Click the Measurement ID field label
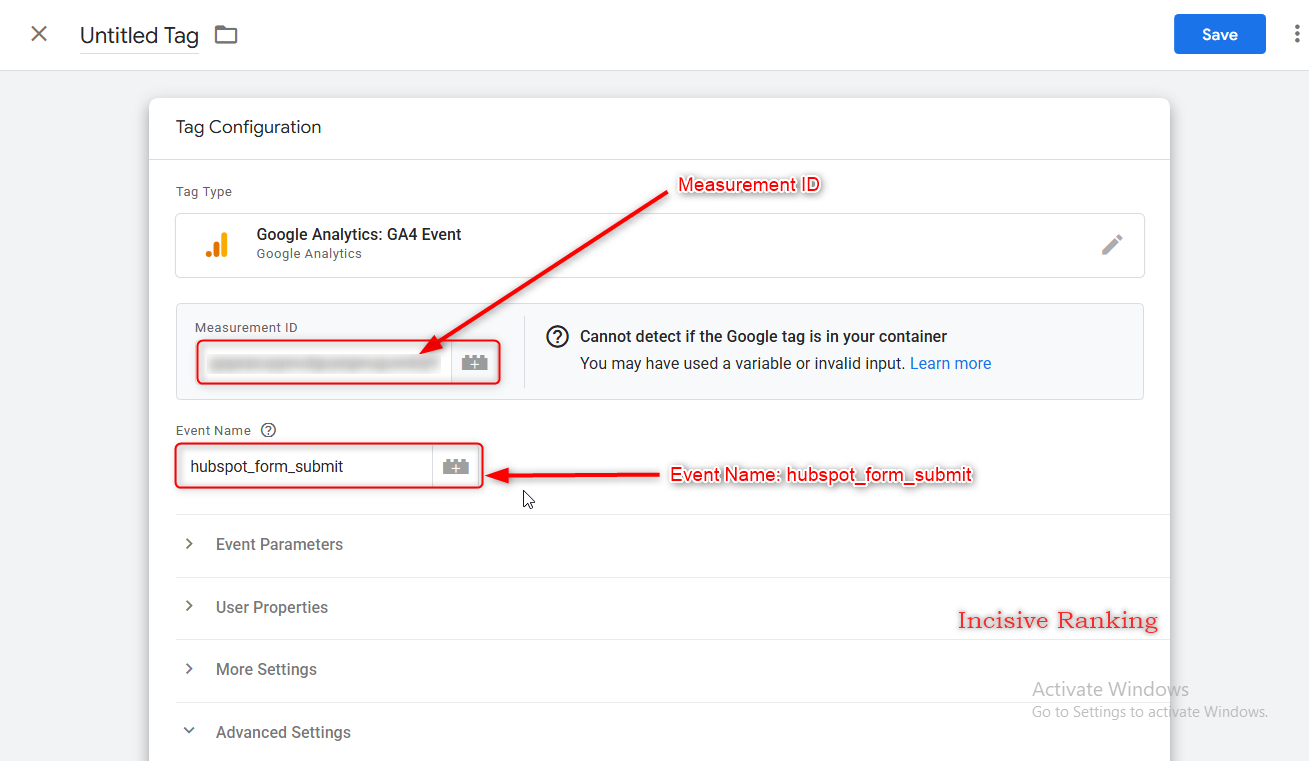The image size is (1309, 761). pyautogui.click(x=247, y=328)
